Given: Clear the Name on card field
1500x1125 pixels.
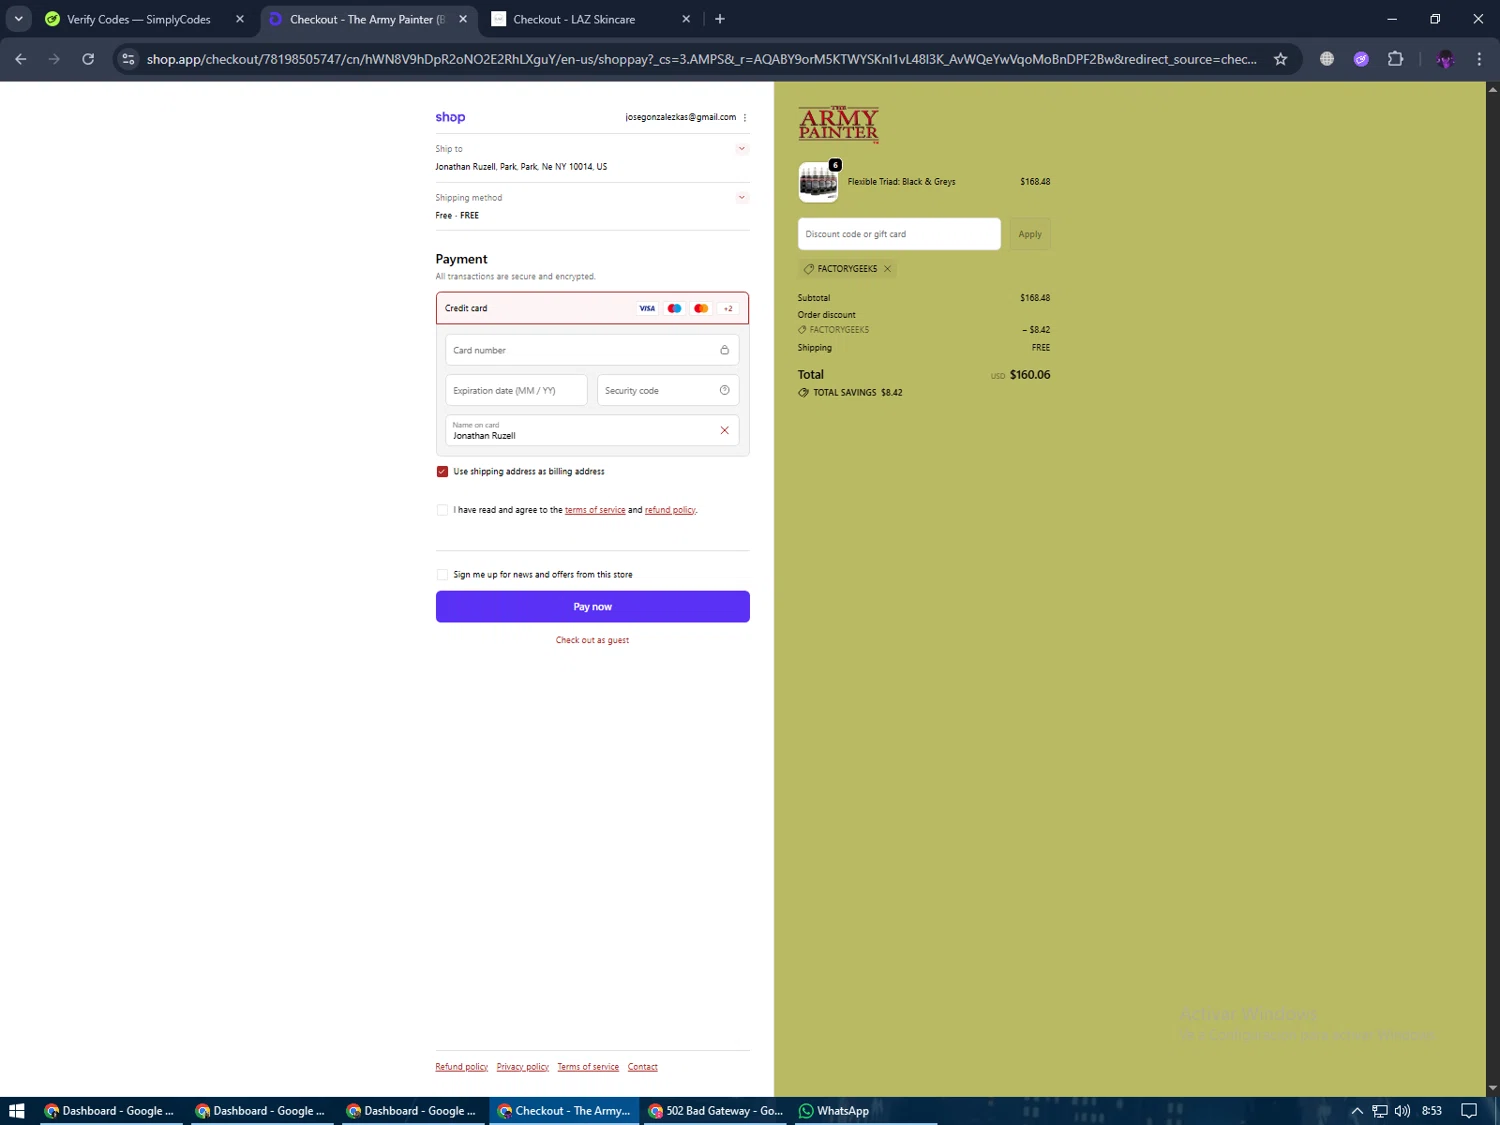Looking at the screenshot, I should (x=725, y=430).
